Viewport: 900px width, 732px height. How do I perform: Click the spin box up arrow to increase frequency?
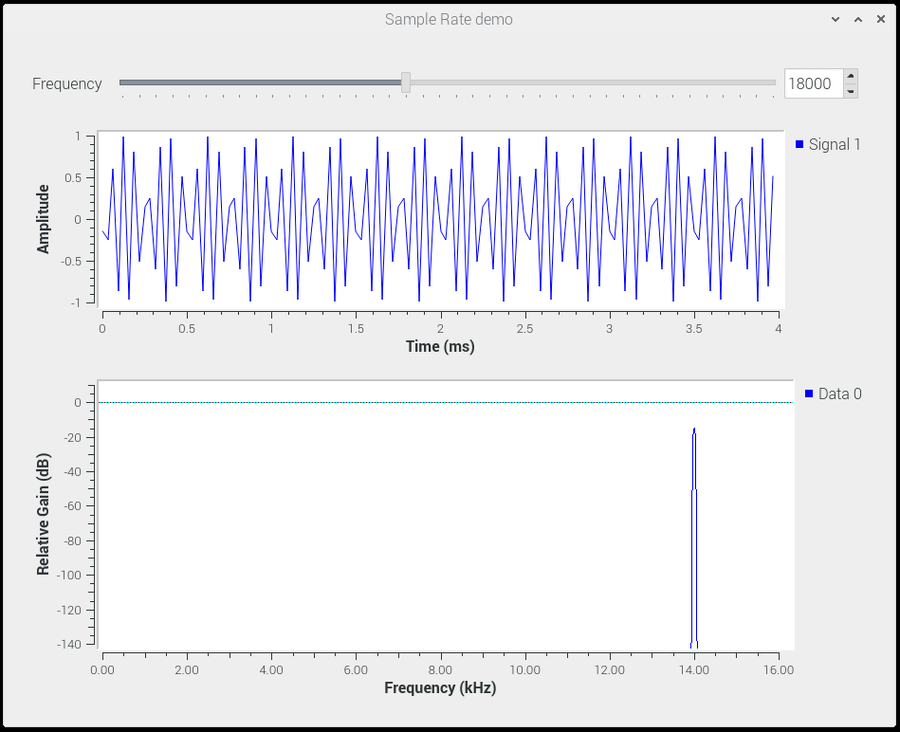point(849,76)
